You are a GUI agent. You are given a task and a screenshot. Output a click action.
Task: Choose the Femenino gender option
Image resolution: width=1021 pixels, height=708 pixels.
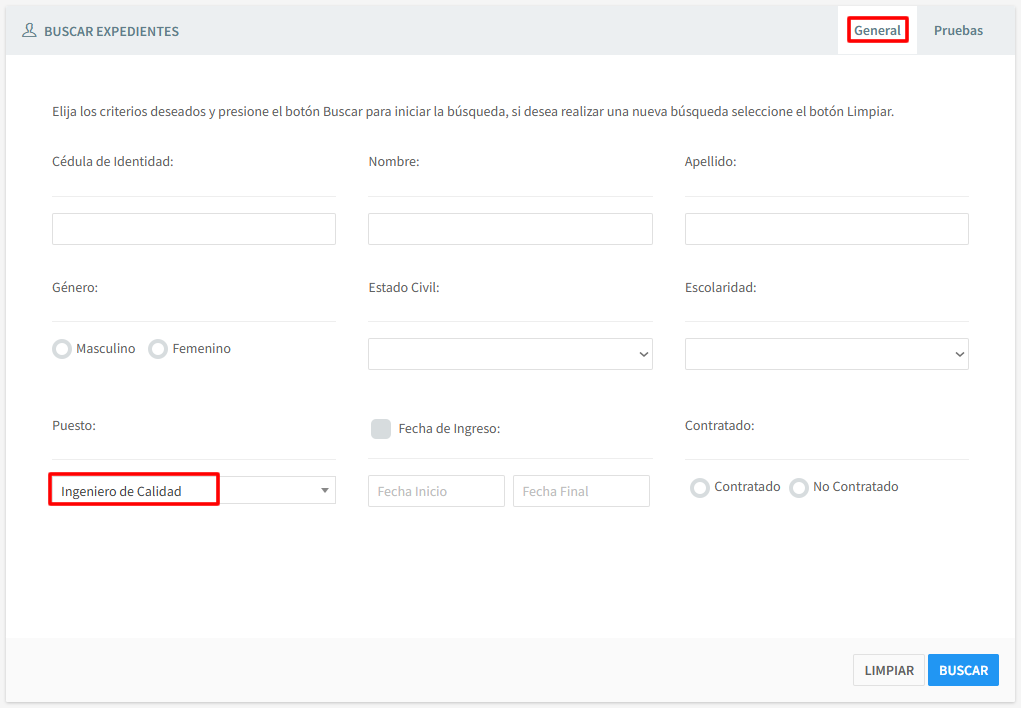[x=158, y=349]
